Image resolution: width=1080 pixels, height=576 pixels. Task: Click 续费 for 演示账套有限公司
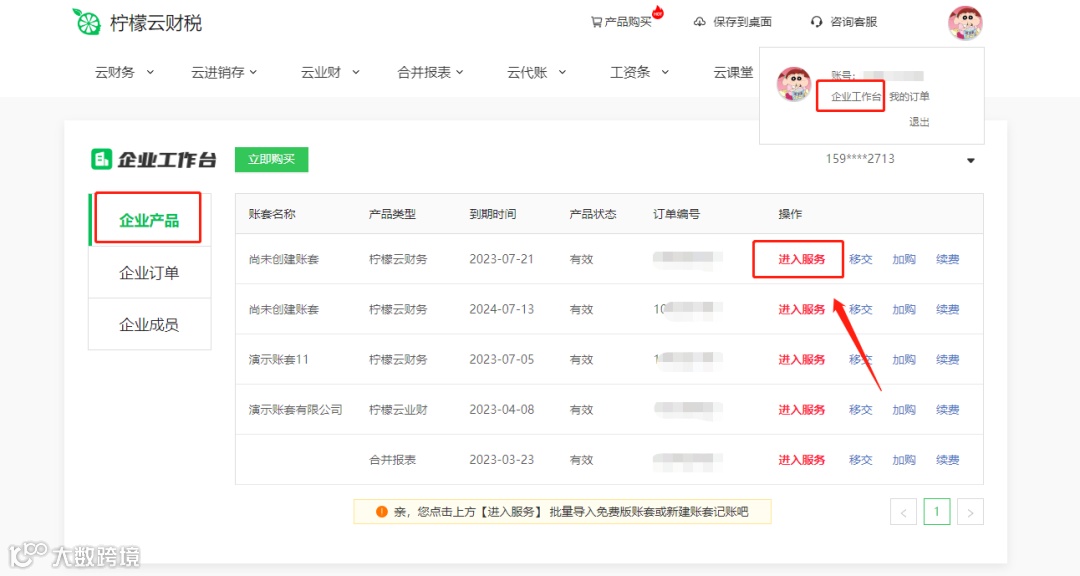click(948, 410)
